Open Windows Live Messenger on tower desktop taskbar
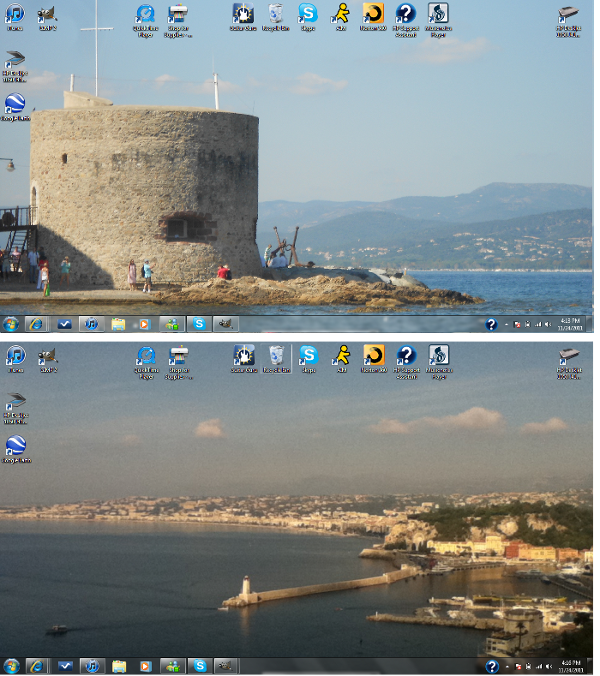This screenshot has width=600, height=676. click(x=172, y=324)
